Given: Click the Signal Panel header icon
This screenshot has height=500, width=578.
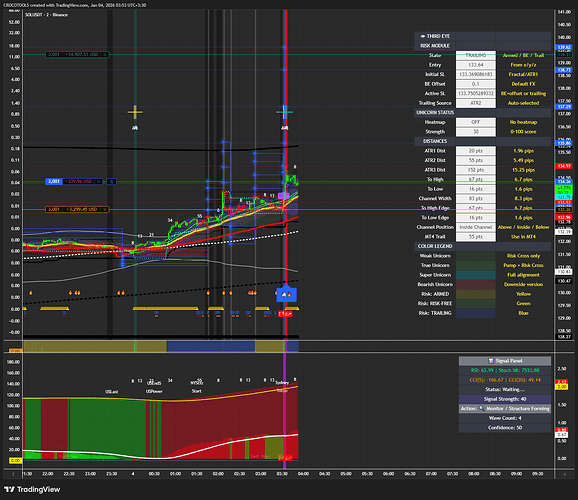Looking at the screenshot, I should point(491,361).
